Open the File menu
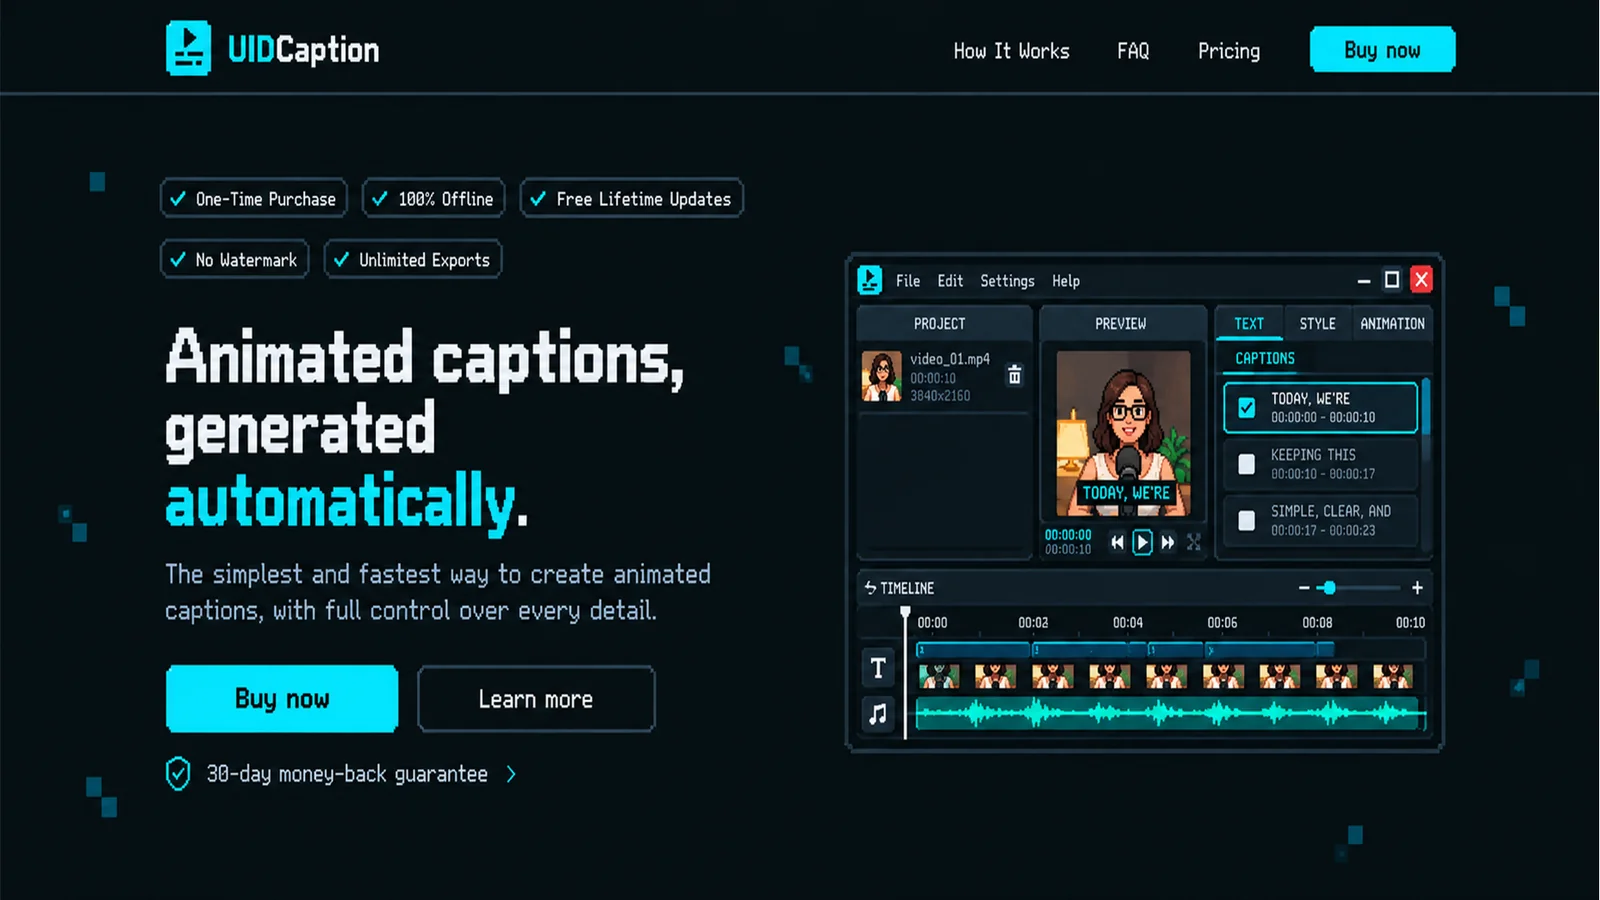 [x=908, y=281]
